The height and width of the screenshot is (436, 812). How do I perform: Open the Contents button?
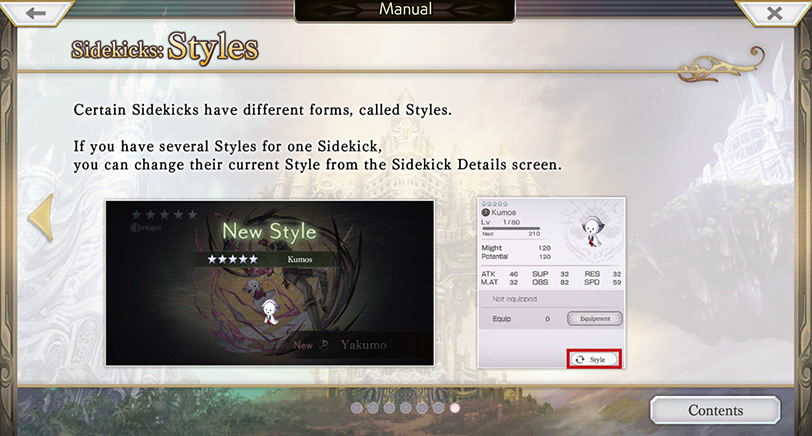click(x=715, y=410)
